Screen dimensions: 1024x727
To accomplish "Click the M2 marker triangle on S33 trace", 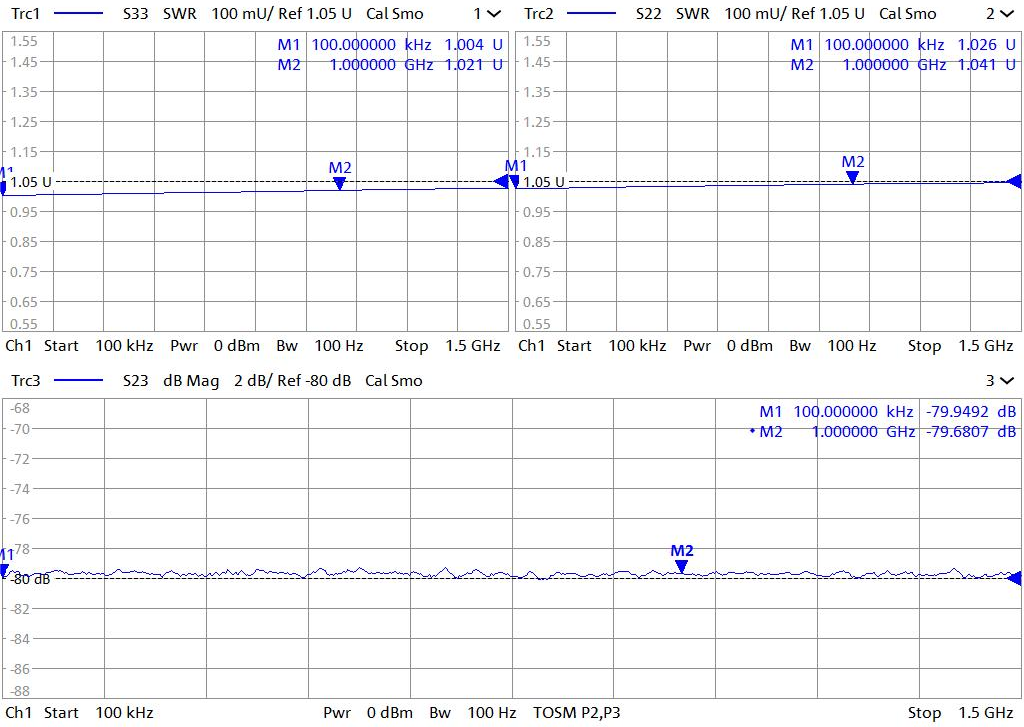I will (340, 183).
